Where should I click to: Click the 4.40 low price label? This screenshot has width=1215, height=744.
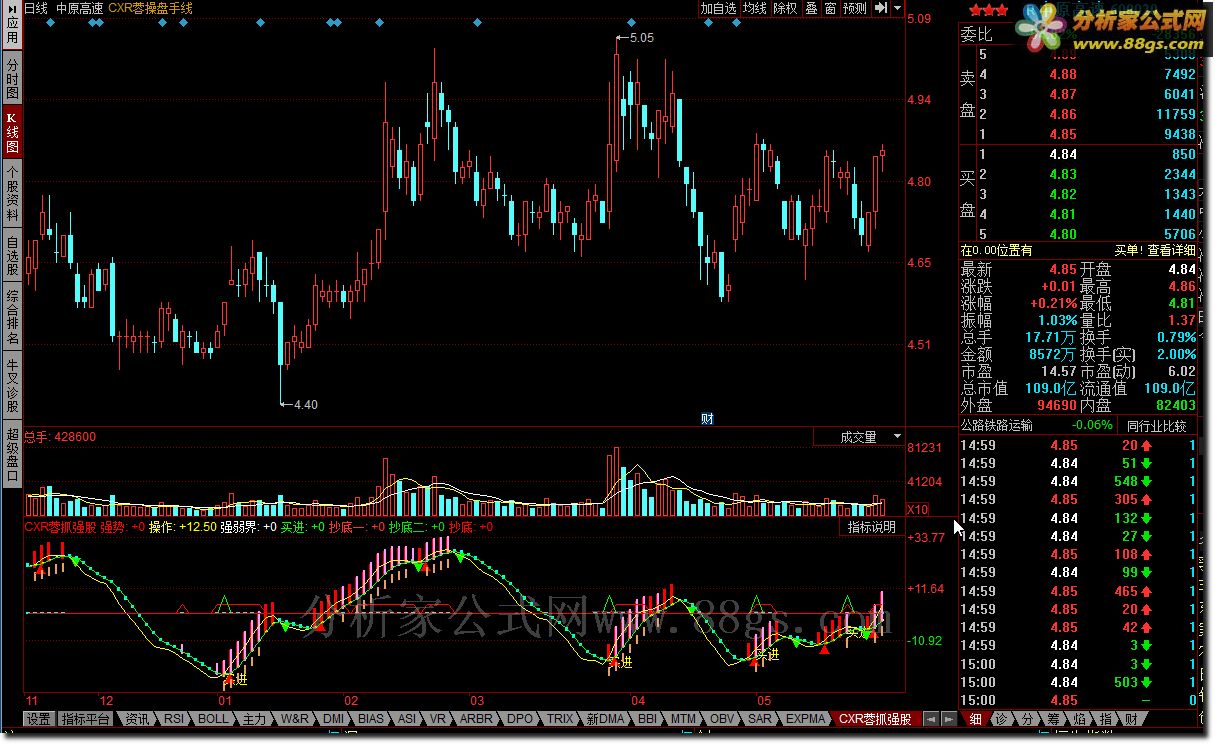click(x=305, y=405)
